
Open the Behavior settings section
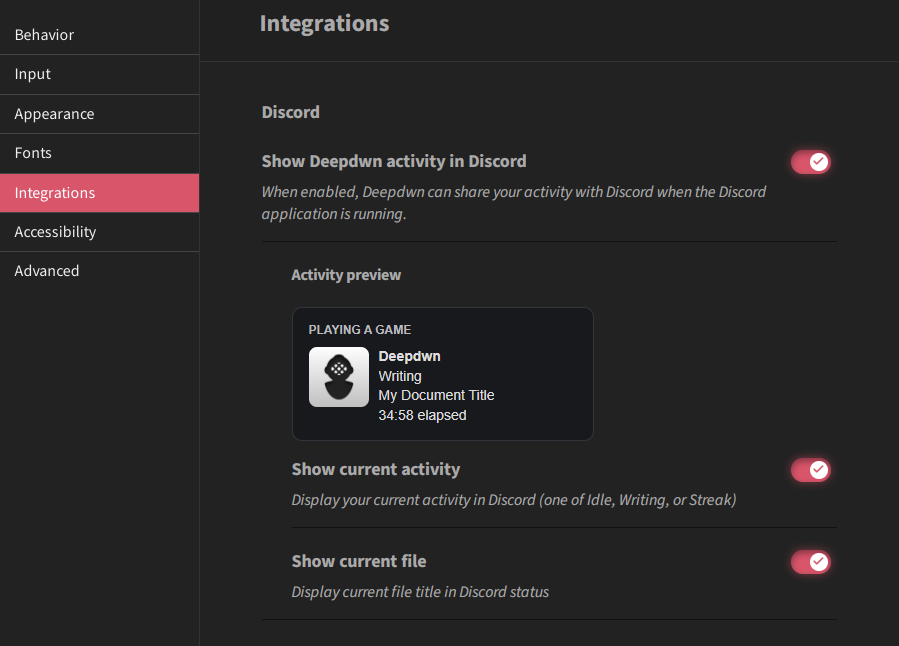coord(99,35)
